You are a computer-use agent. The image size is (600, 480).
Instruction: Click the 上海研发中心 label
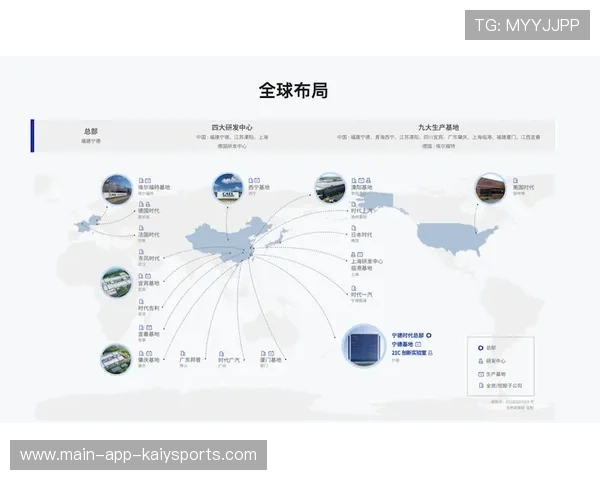coord(367,261)
